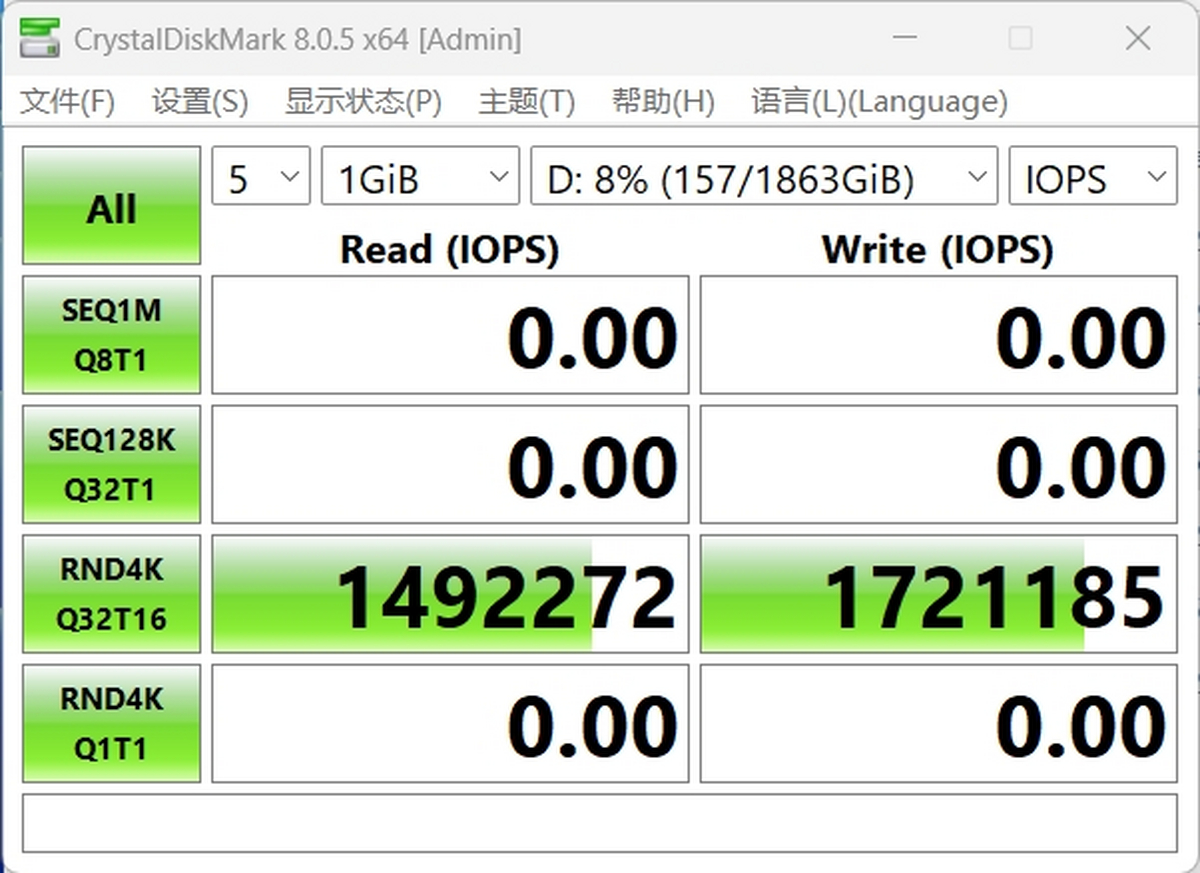Open the D: drive selection dropdown
The height and width of the screenshot is (873, 1200).
click(763, 177)
